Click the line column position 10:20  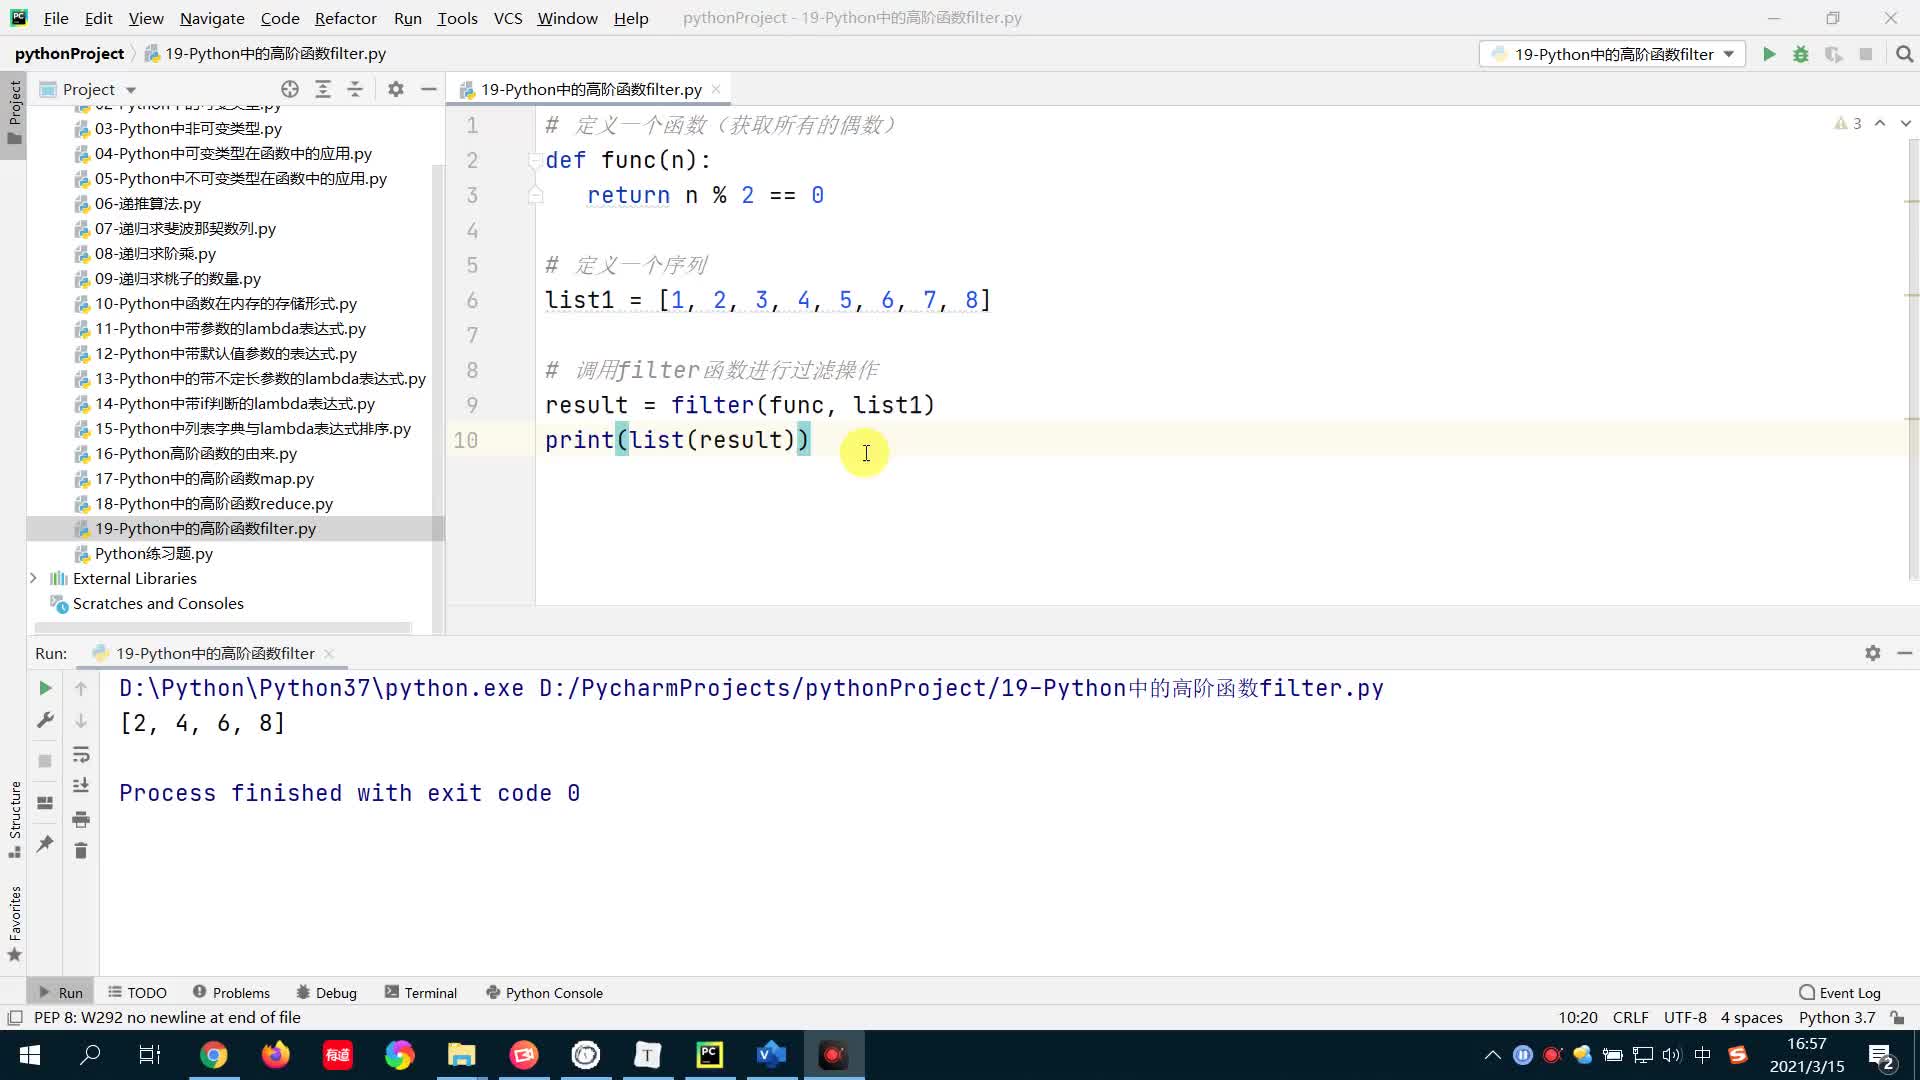click(x=1578, y=1018)
